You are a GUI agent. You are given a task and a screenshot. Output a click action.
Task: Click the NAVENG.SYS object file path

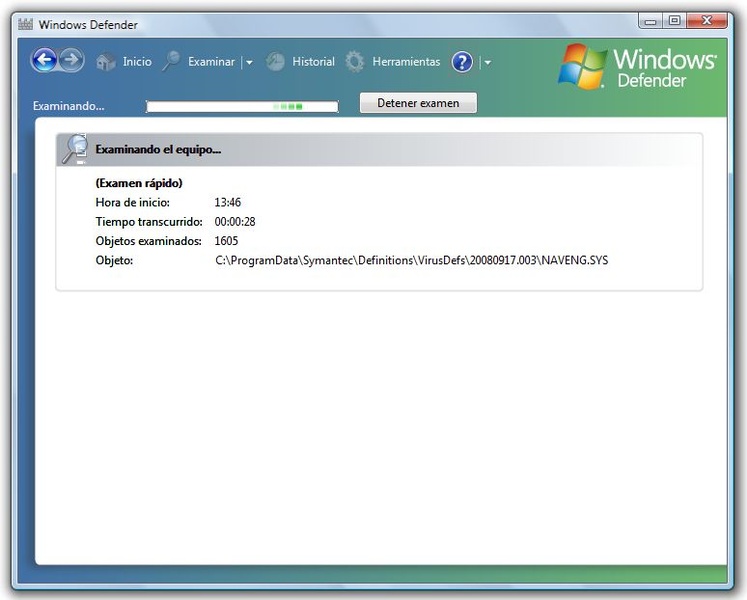tap(411, 261)
